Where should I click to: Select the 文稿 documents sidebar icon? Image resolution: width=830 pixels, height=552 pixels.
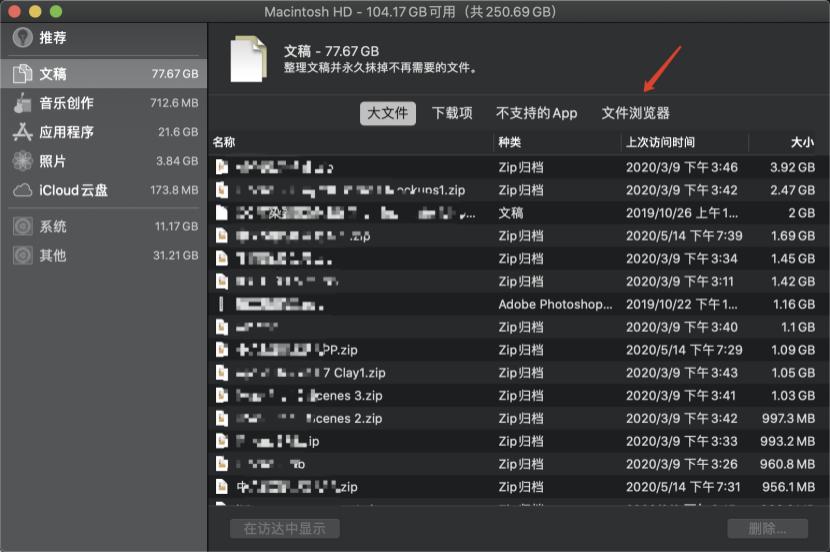coord(22,74)
